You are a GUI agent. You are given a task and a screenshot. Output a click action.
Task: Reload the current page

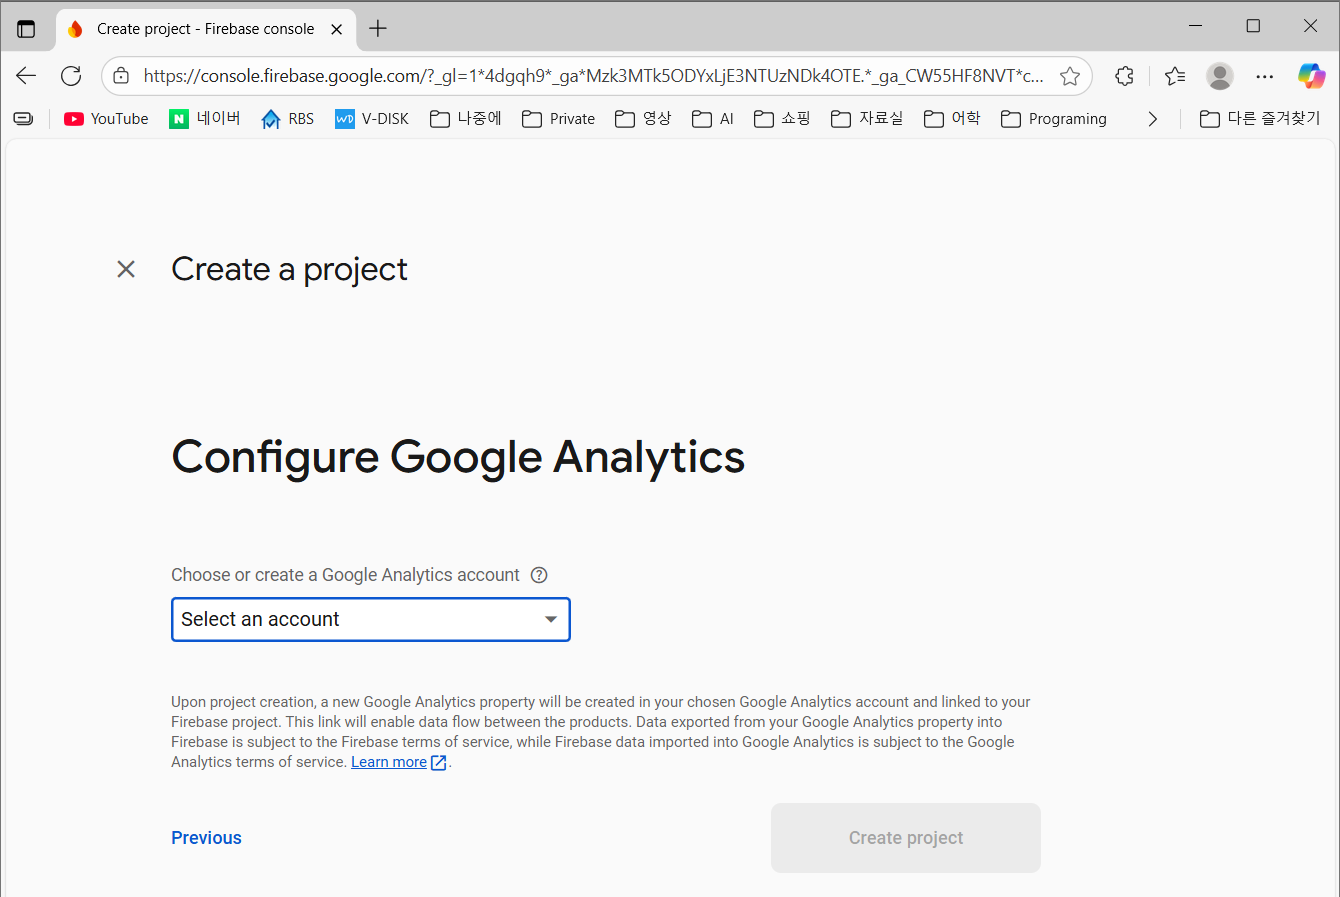coord(71,76)
